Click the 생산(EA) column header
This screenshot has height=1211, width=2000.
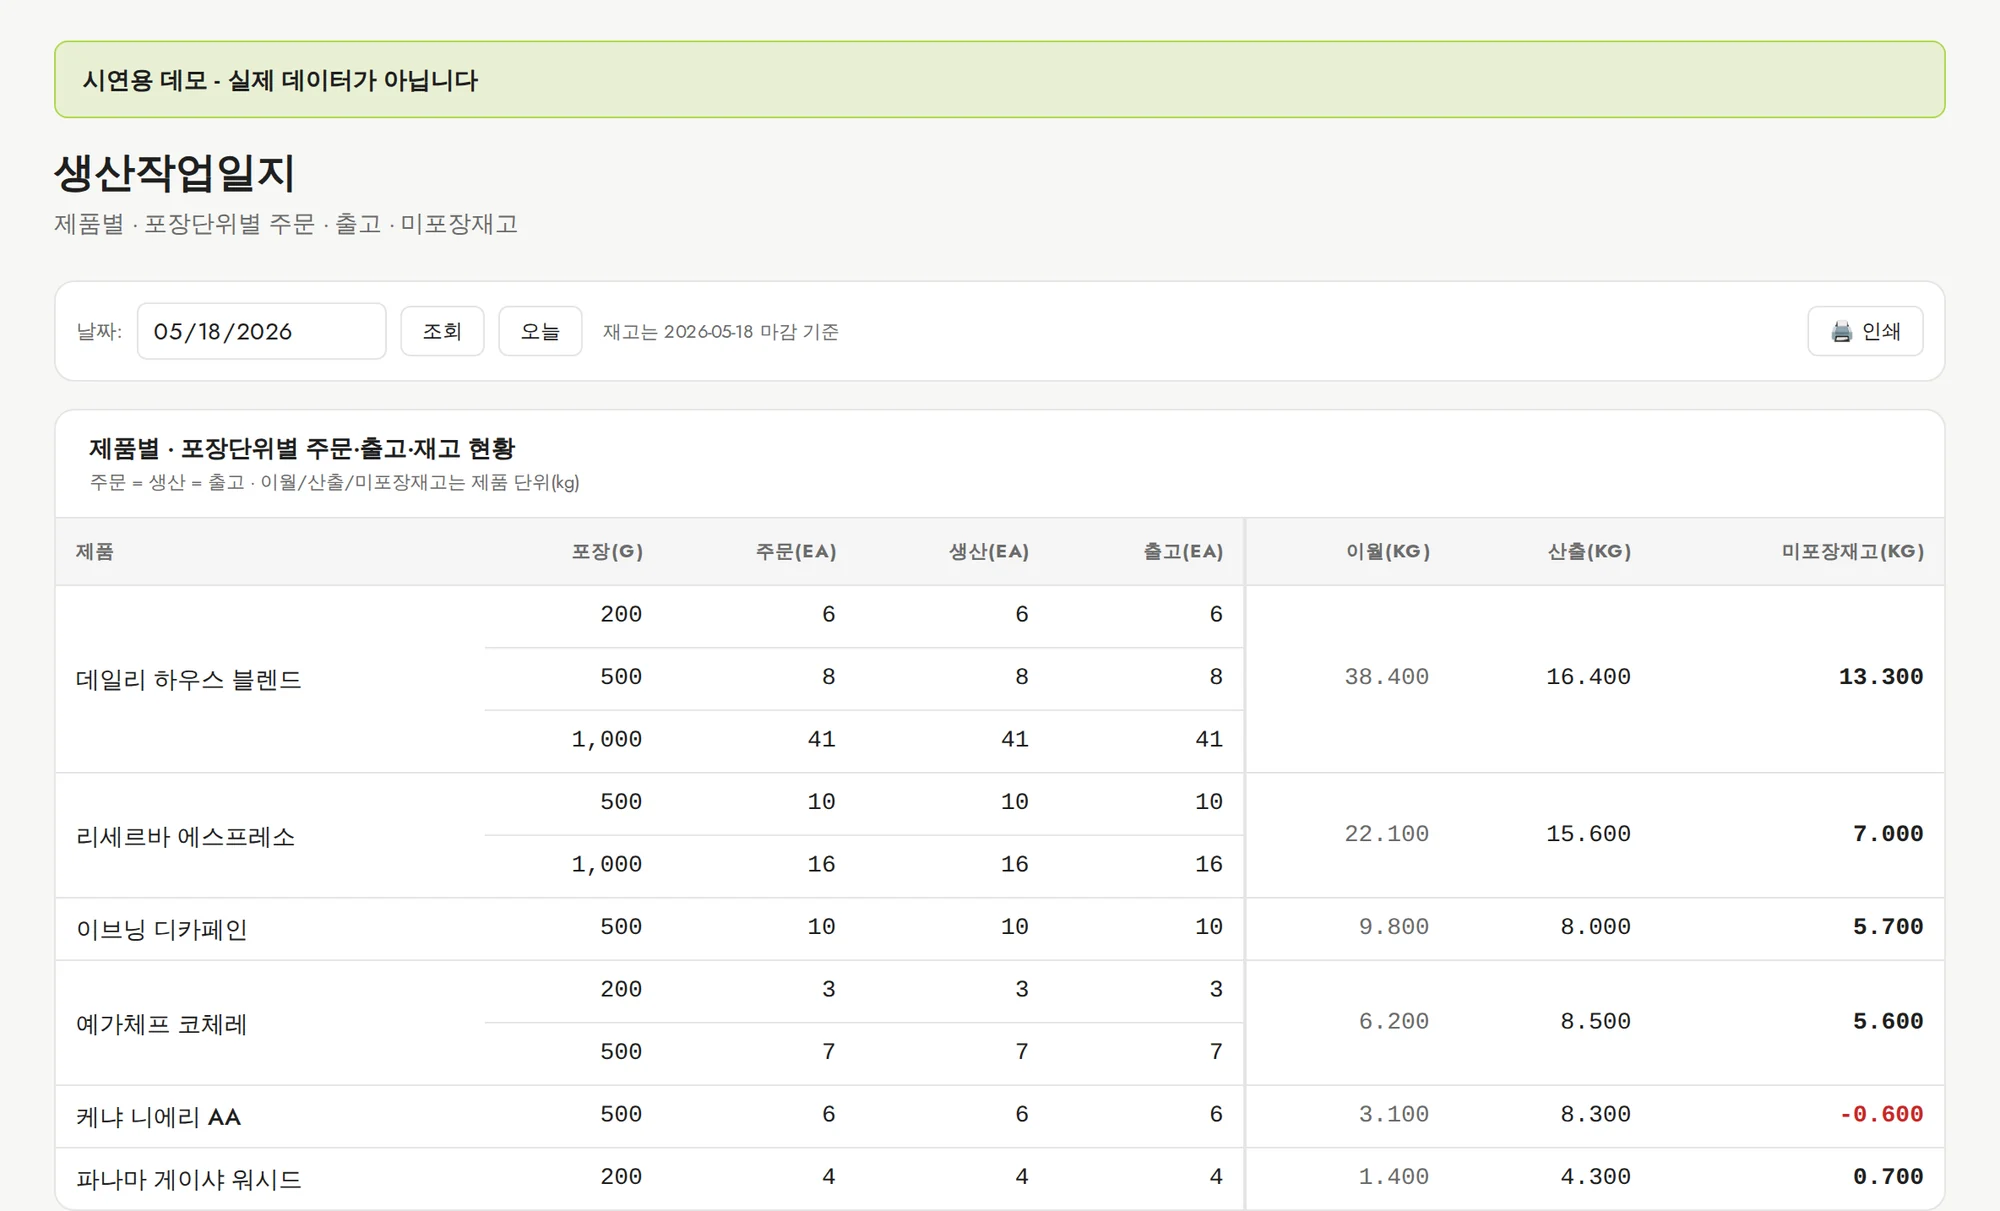point(989,551)
